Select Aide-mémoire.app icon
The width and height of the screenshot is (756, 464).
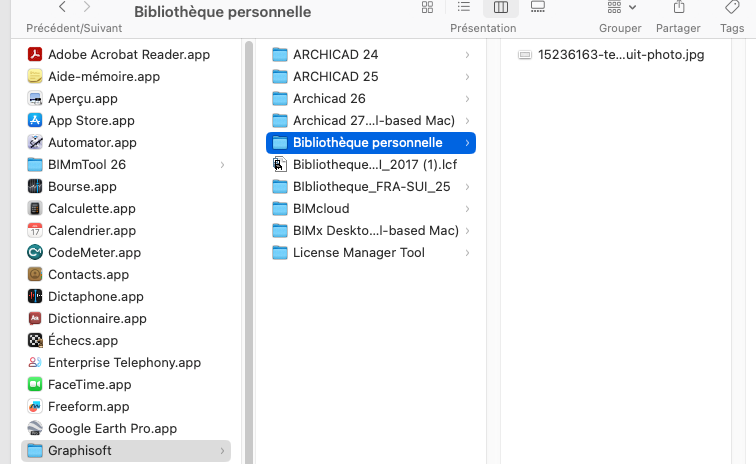click(x=35, y=77)
